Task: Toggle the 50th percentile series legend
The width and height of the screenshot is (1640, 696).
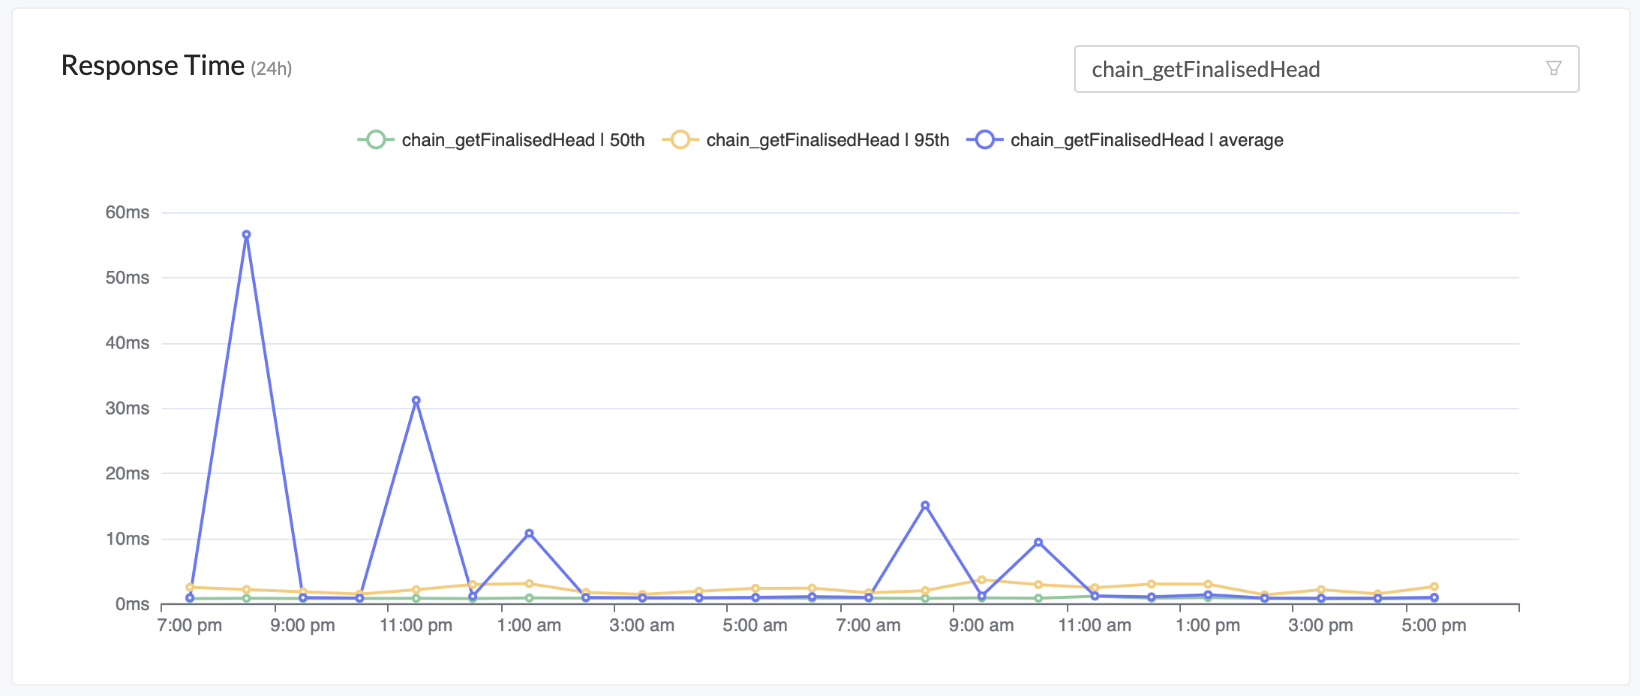Action: 522,140
